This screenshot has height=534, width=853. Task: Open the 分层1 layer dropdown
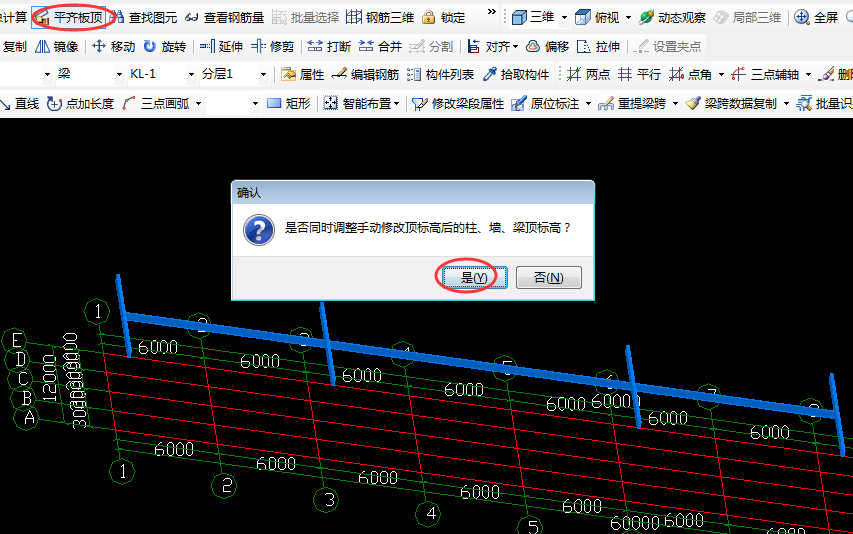click(263, 74)
